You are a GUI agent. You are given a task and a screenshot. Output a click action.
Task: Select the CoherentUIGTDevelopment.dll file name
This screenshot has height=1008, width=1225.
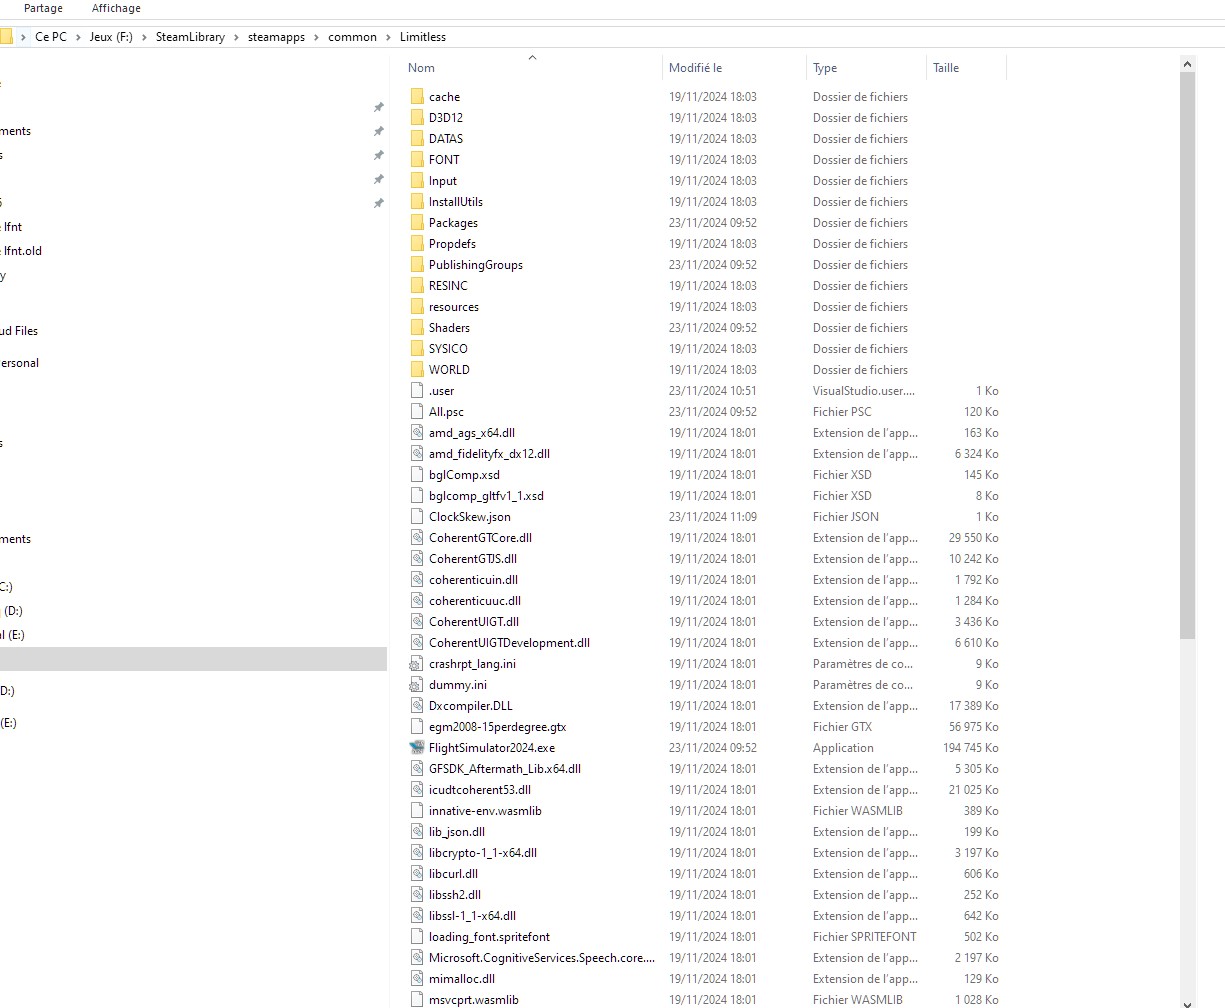[509, 643]
